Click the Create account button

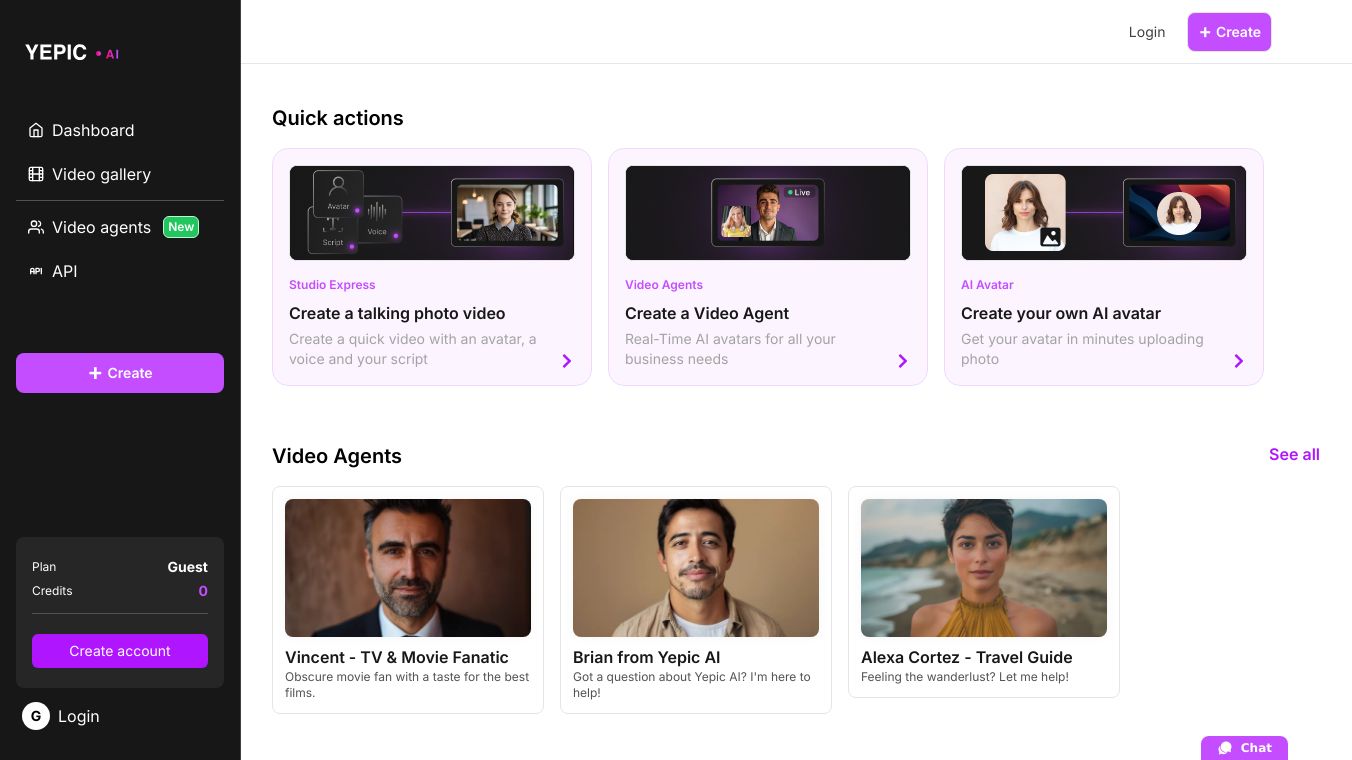point(120,651)
